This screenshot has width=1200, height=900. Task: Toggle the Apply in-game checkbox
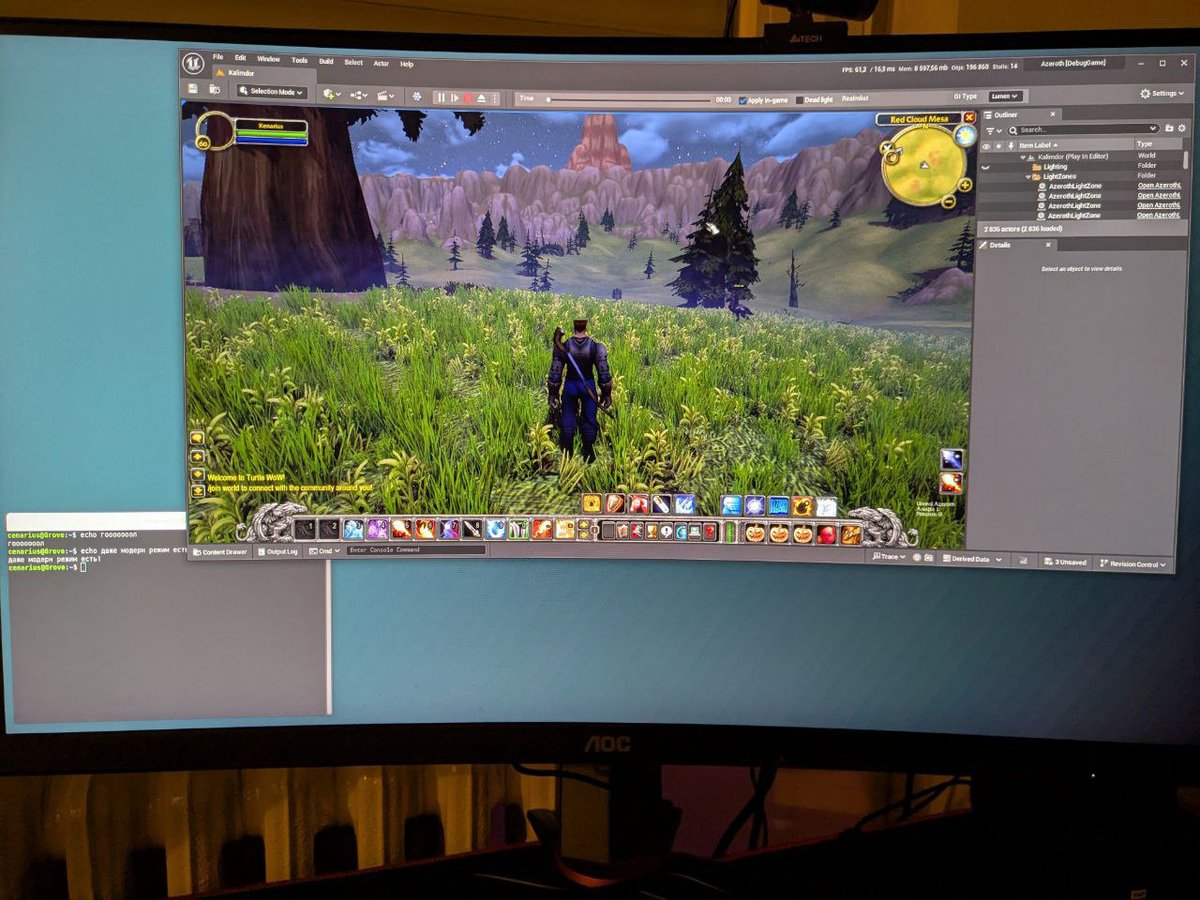pyautogui.click(x=744, y=100)
